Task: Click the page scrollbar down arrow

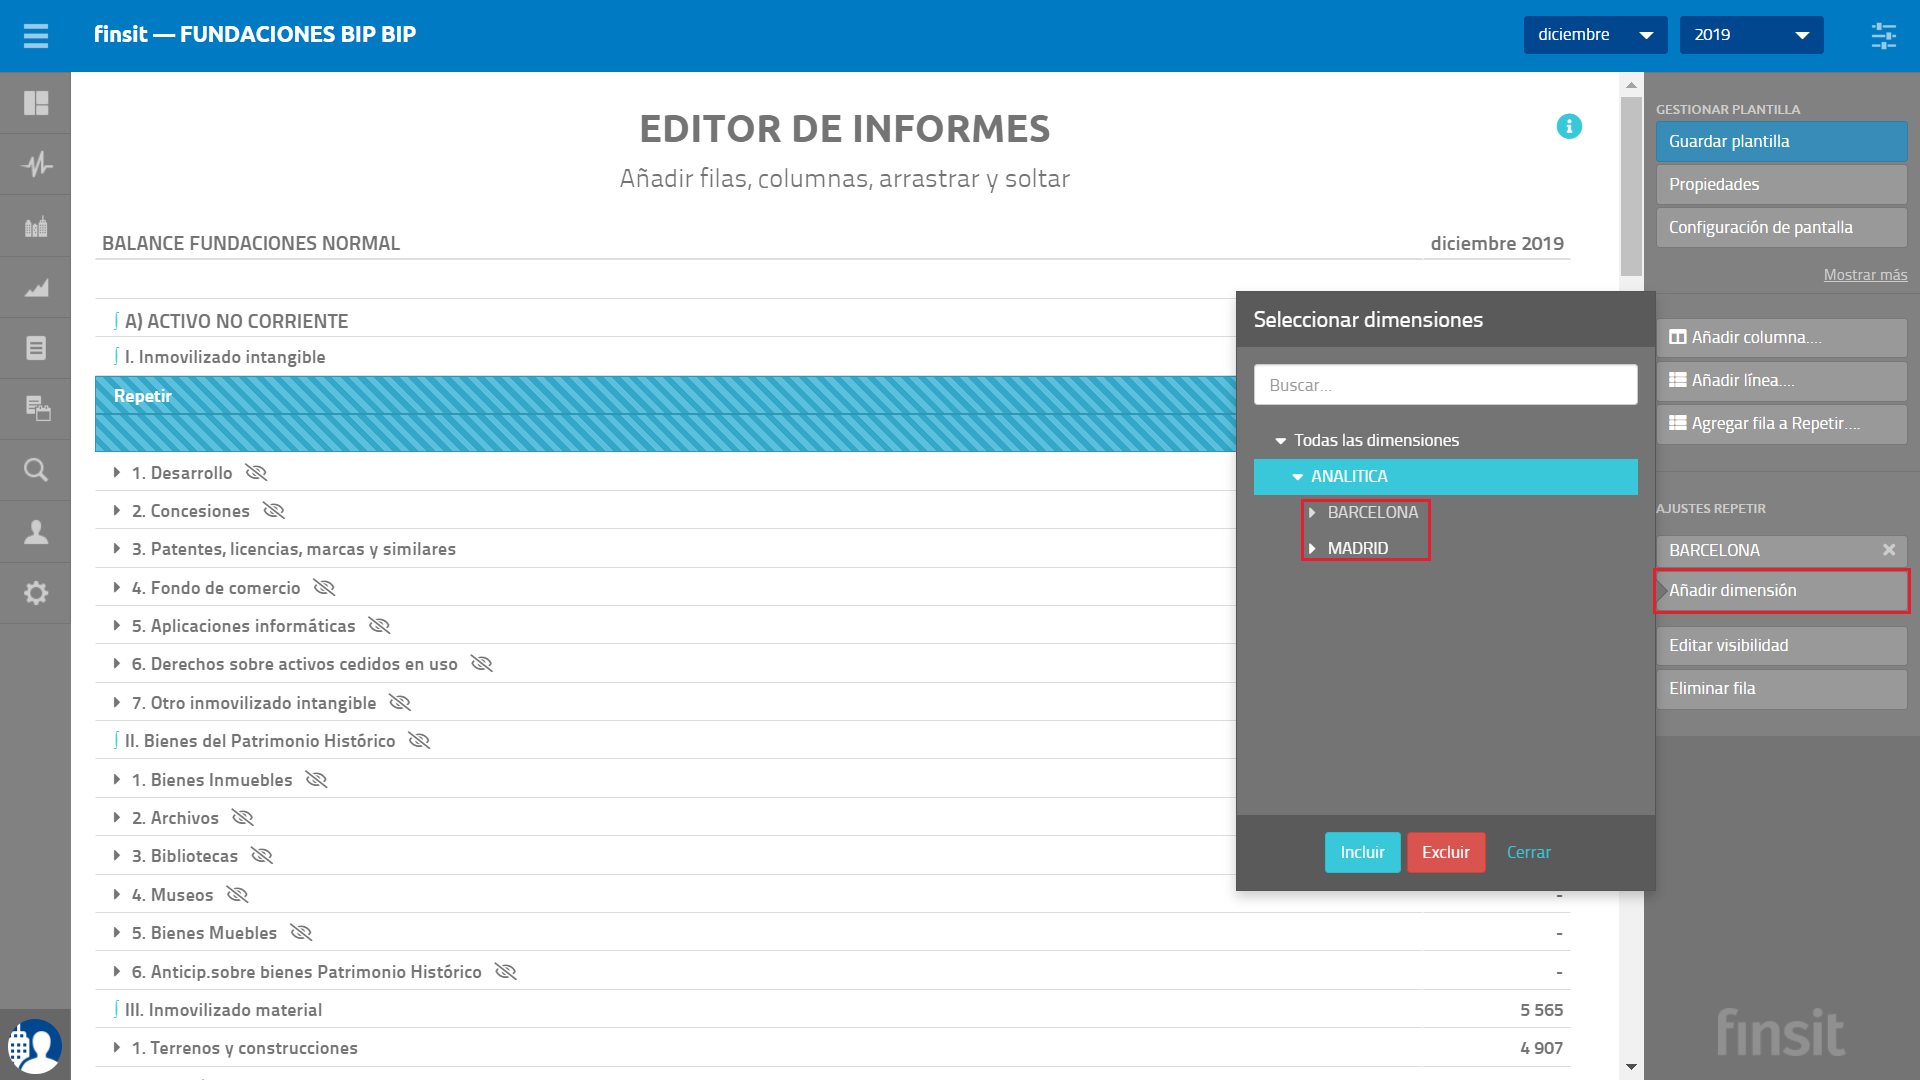Action: (1631, 1067)
